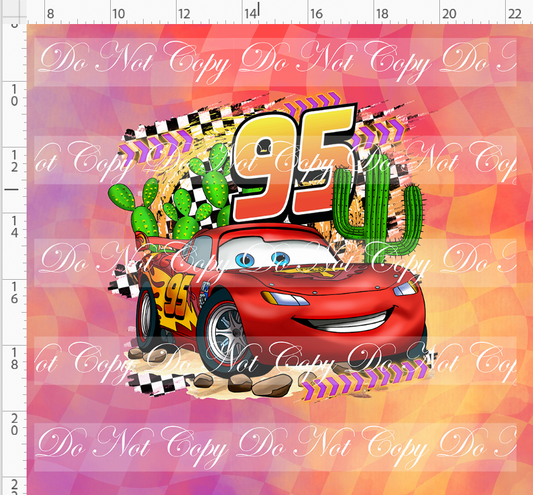The height and width of the screenshot is (495, 533).
Task: Click the 18 mark on vertical ruler
Action: [x=14, y=359]
